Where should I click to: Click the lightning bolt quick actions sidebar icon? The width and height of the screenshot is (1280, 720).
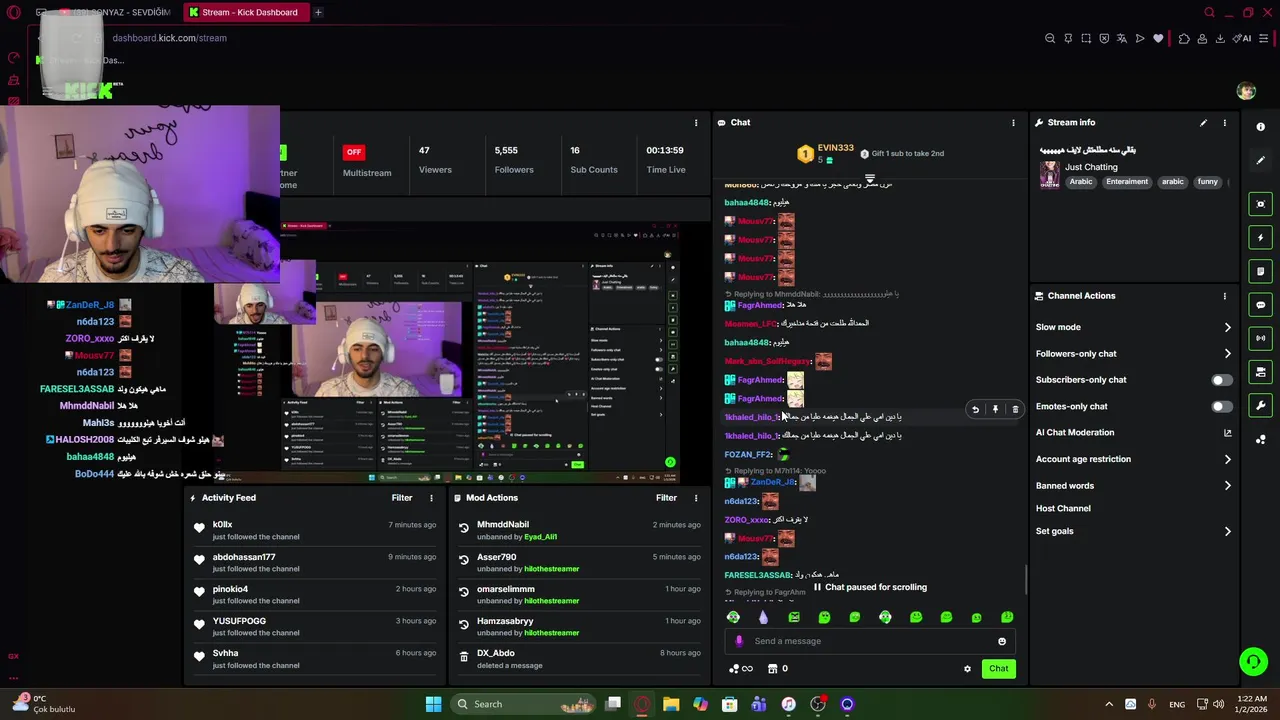pos(1260,238)
